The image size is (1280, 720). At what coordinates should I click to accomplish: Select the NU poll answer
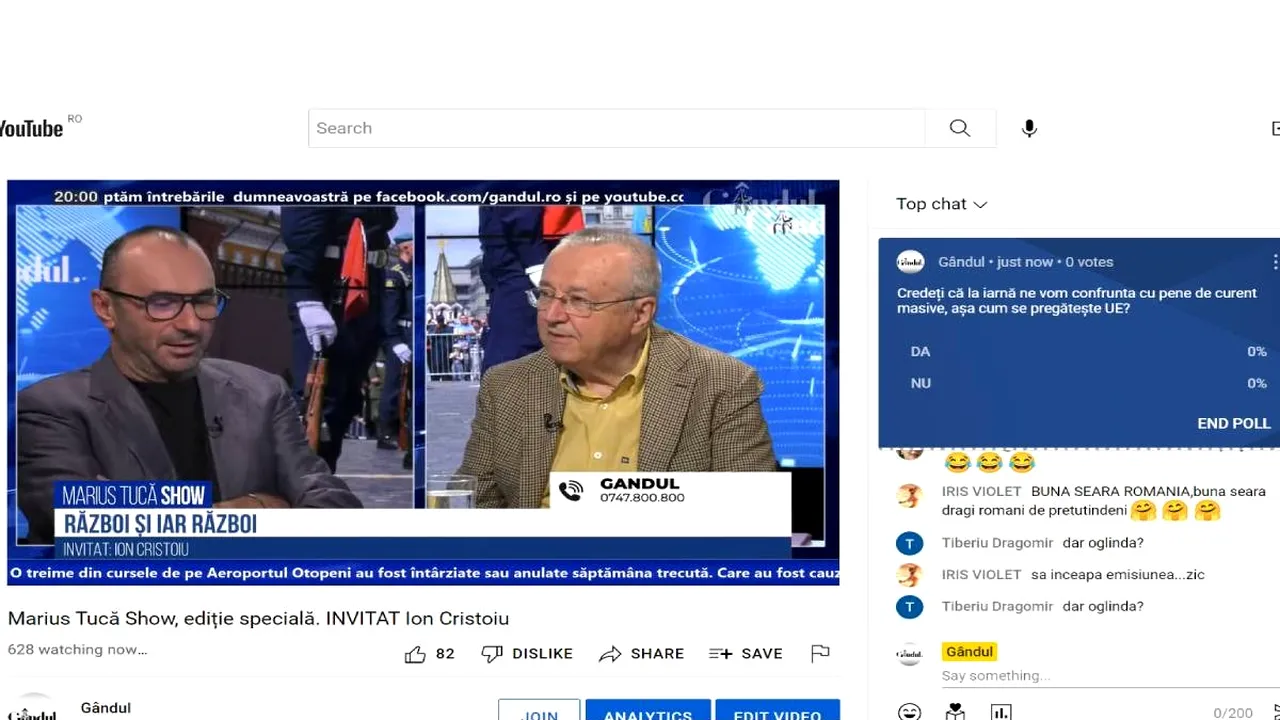1080,383
